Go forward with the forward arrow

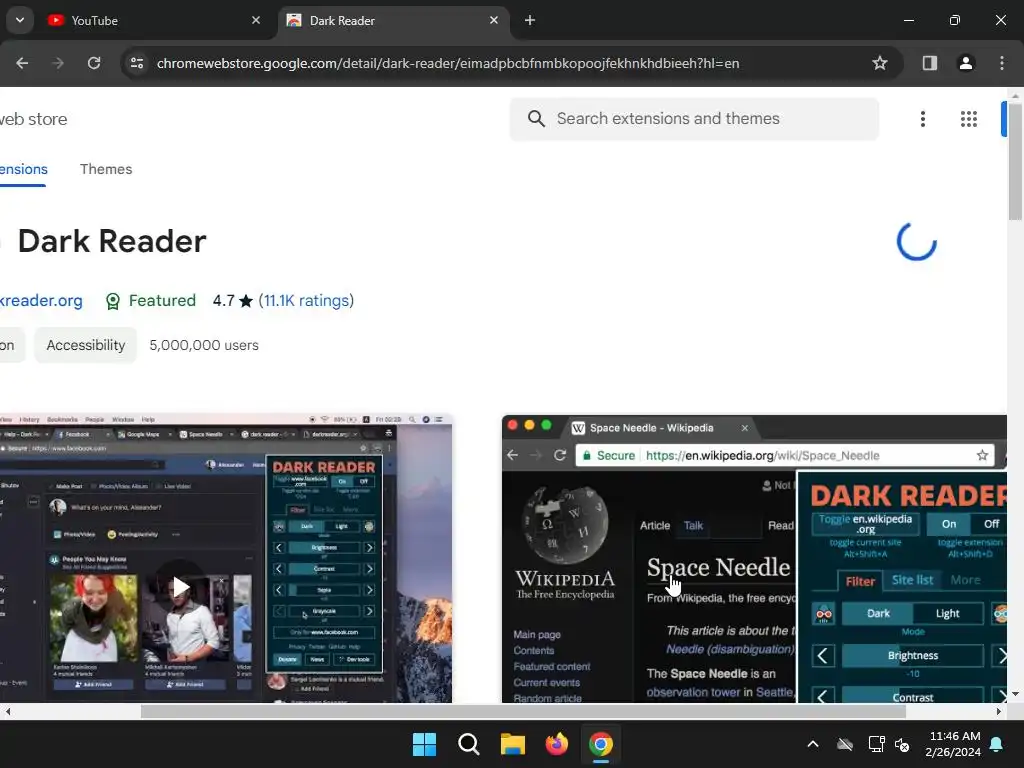tap(58, 63)
